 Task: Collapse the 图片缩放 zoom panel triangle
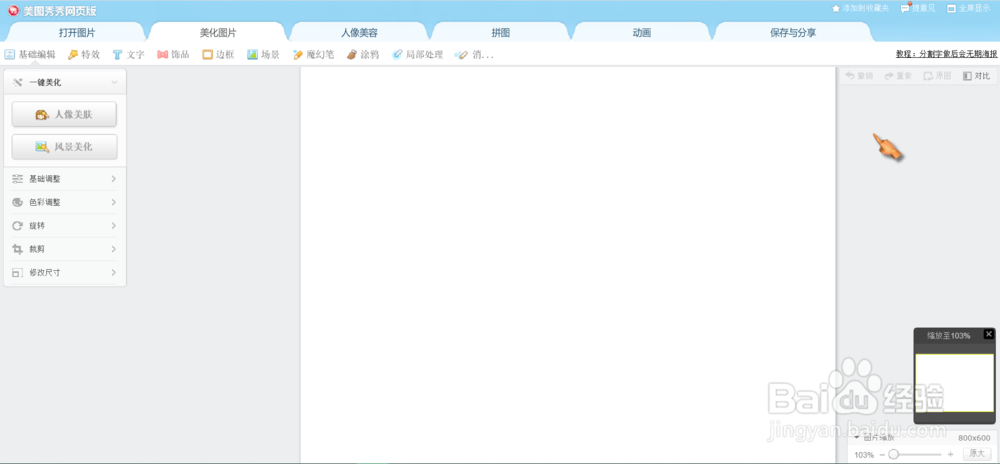tap(858, 438)
